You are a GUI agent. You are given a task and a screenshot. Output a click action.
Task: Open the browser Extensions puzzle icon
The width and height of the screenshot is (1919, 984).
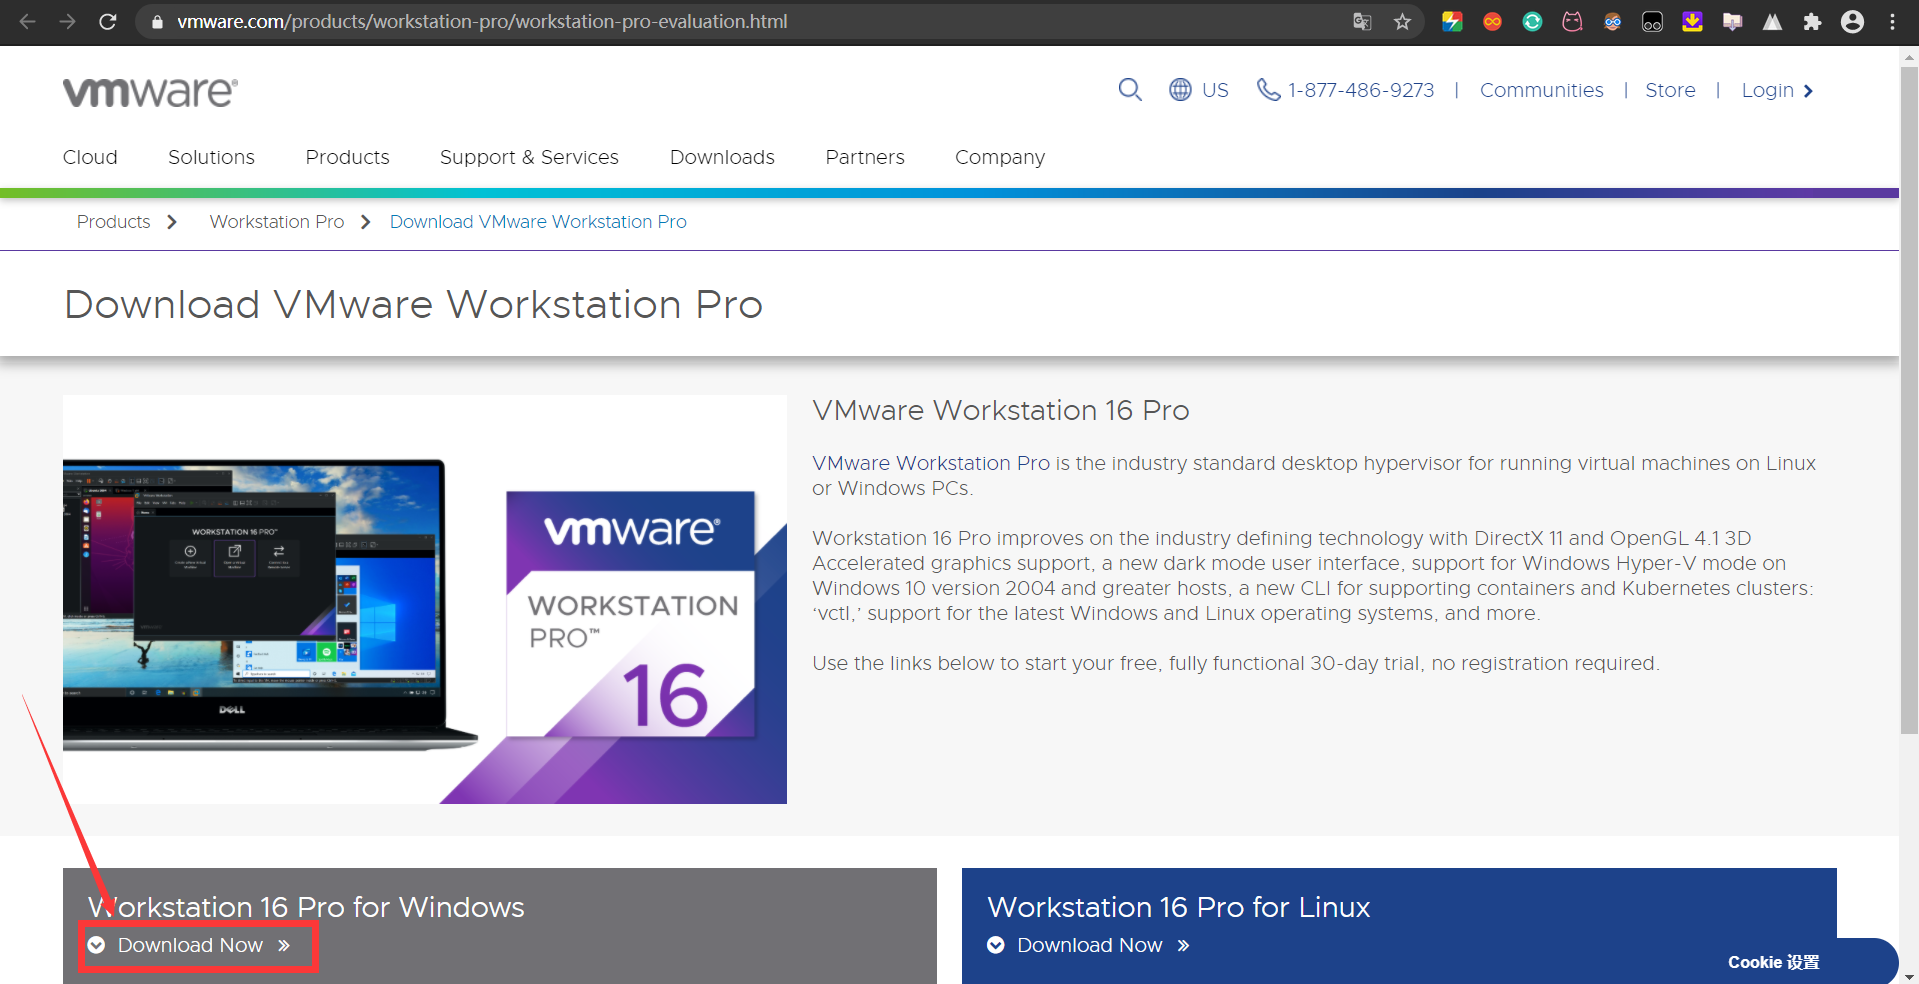[x=1812, y=21]
